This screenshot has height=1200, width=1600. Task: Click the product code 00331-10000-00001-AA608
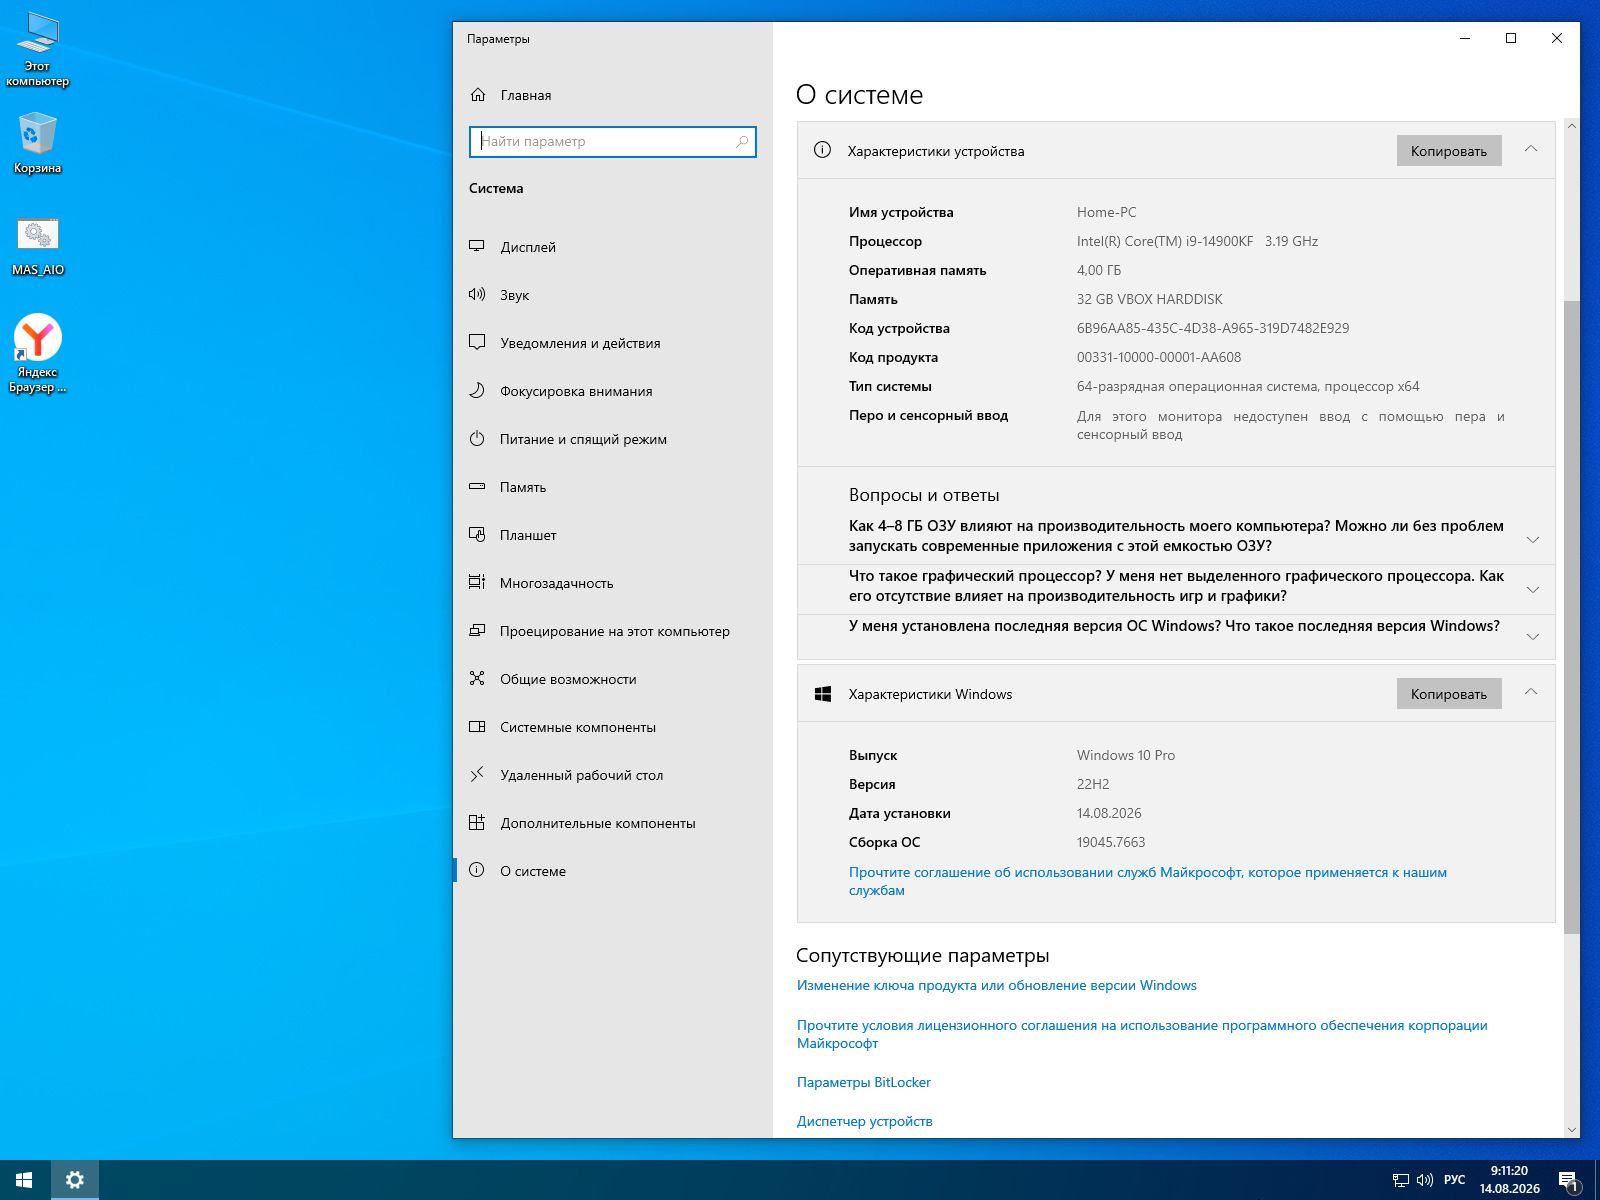(x=1159, y=357)
